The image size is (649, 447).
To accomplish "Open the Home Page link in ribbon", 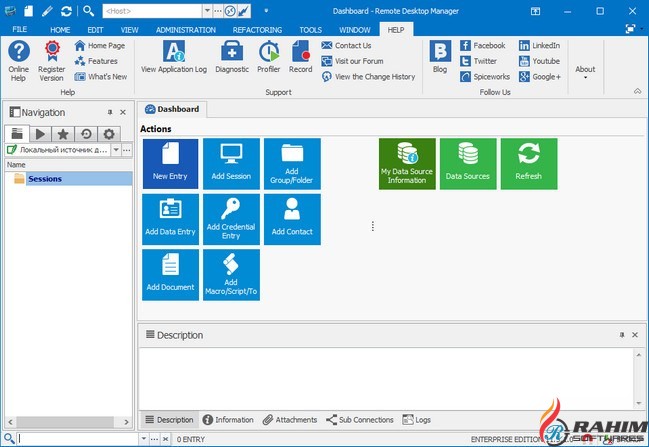I will pyautogui.click(x=100, y=46).
